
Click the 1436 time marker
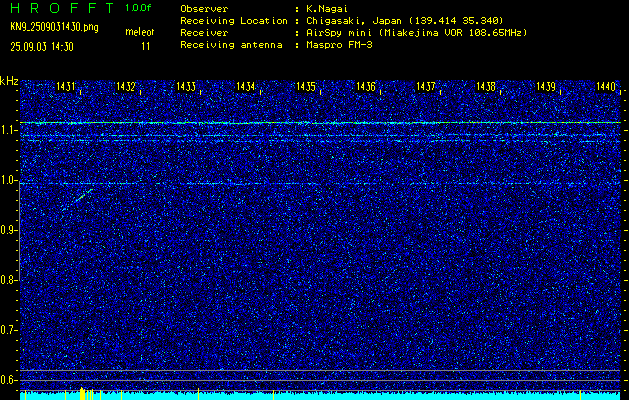(366, 86)
